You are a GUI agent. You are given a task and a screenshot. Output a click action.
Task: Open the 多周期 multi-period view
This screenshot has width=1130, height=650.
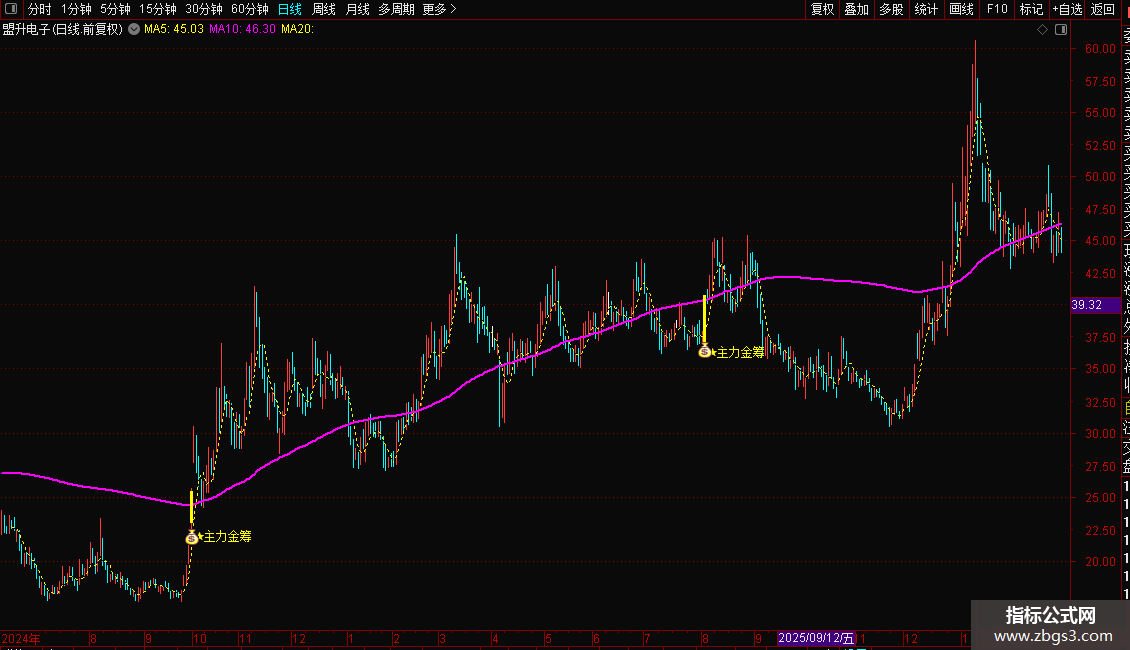[x=396, y=9]
